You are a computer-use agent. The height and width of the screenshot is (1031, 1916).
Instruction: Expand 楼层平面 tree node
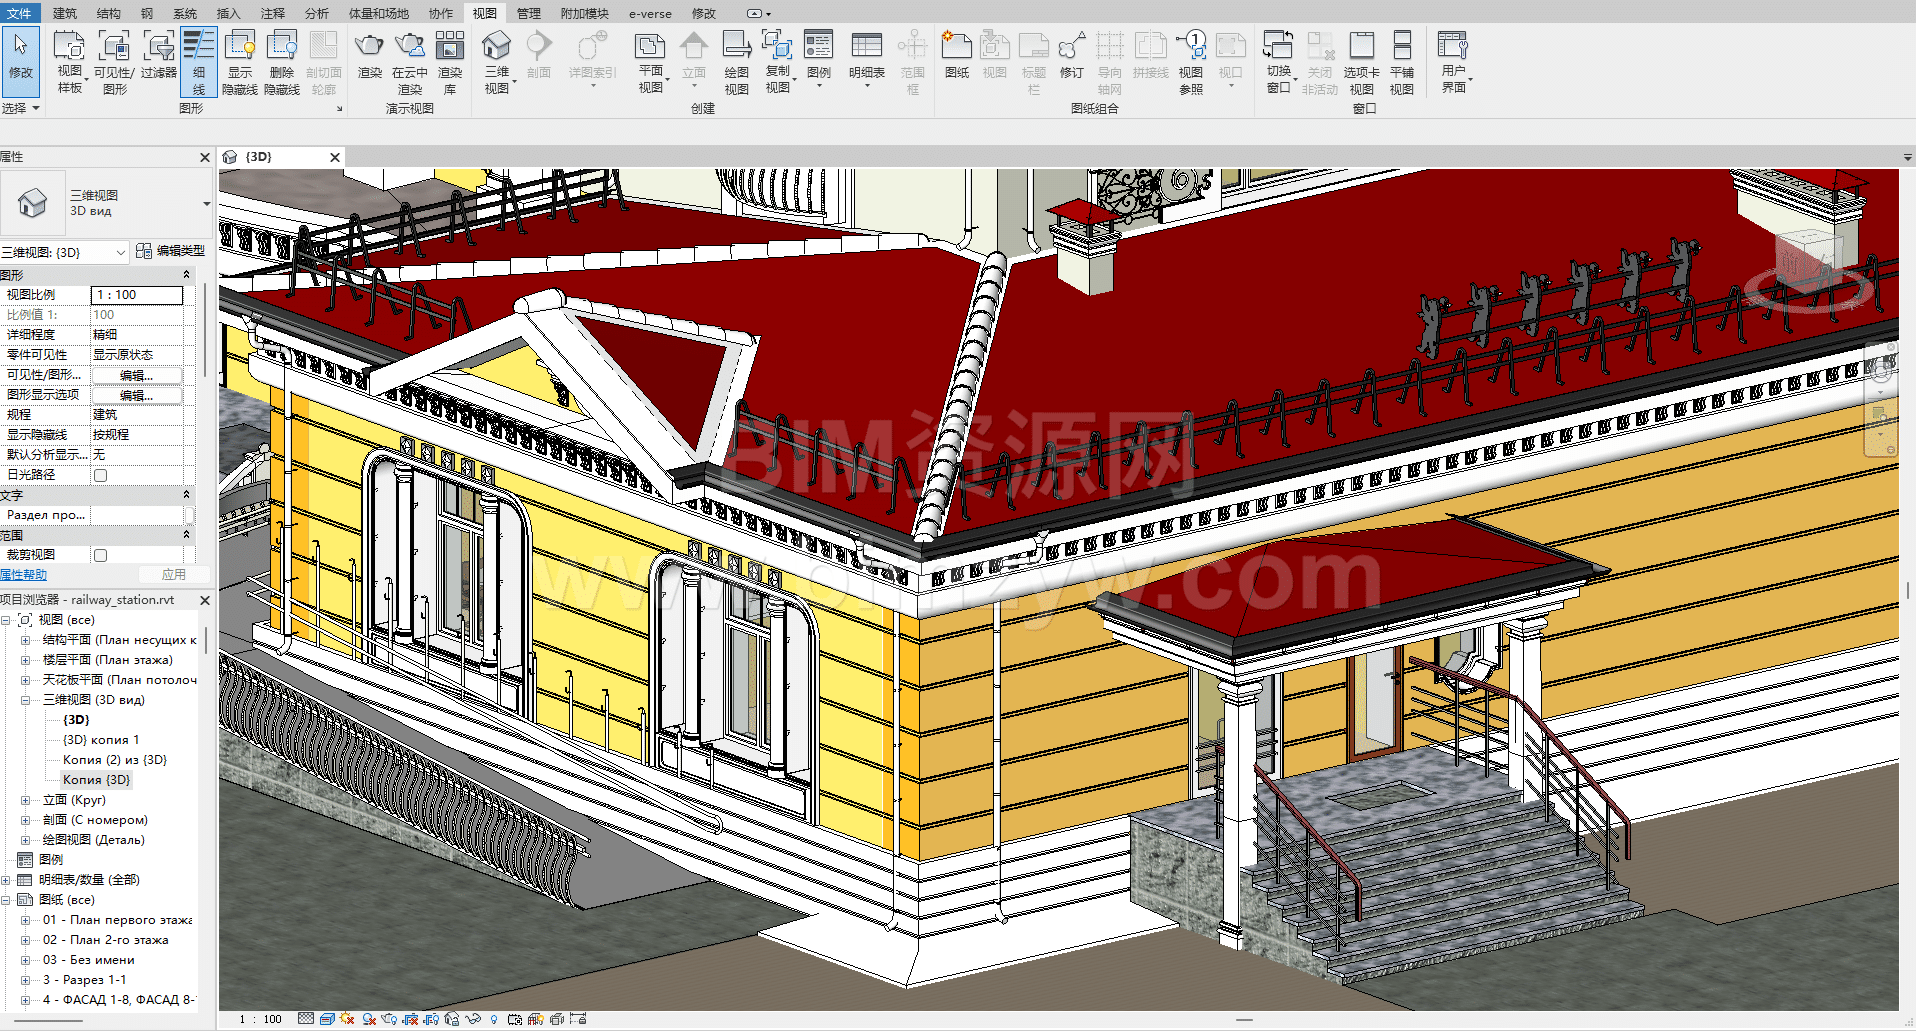click(26, 660)
